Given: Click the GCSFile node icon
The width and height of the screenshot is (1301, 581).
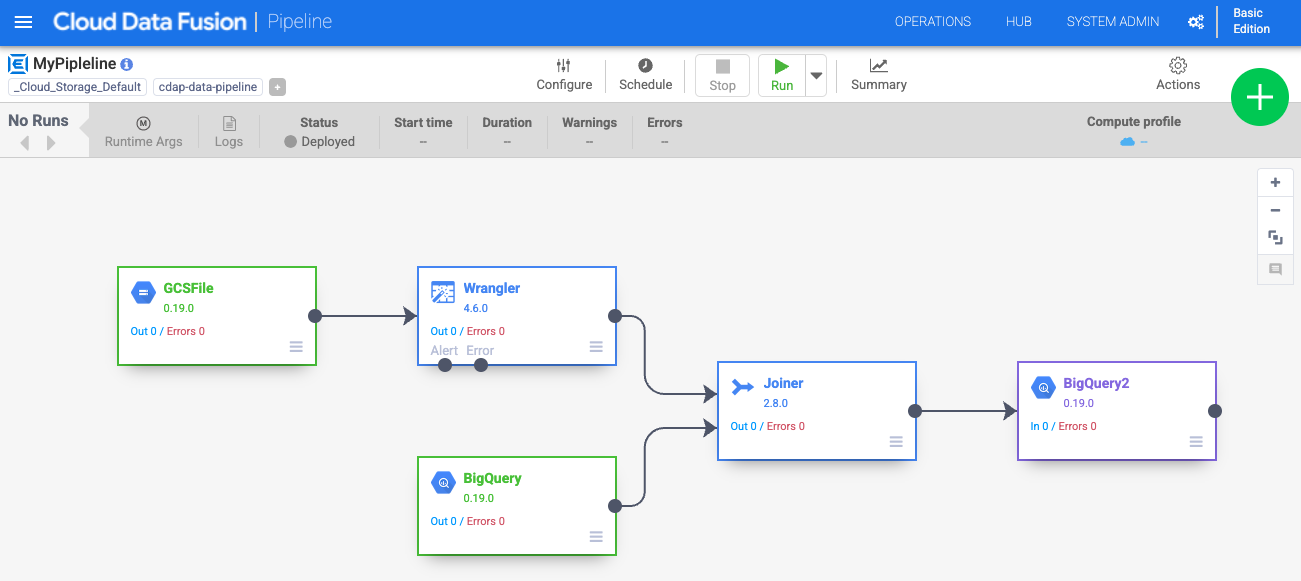Looking at the screenshot, I should coord(143,292).
